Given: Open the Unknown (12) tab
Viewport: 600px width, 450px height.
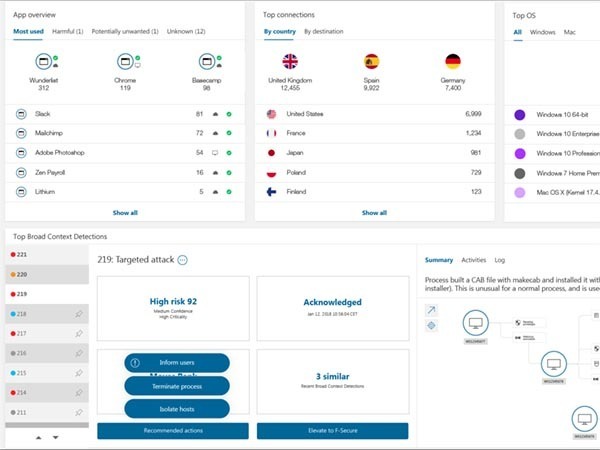Looking at the screenshot, I should point(186,31).
